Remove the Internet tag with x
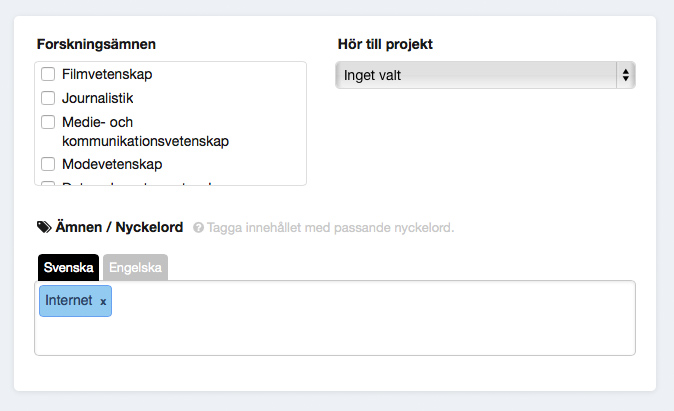 click(103, 302)
